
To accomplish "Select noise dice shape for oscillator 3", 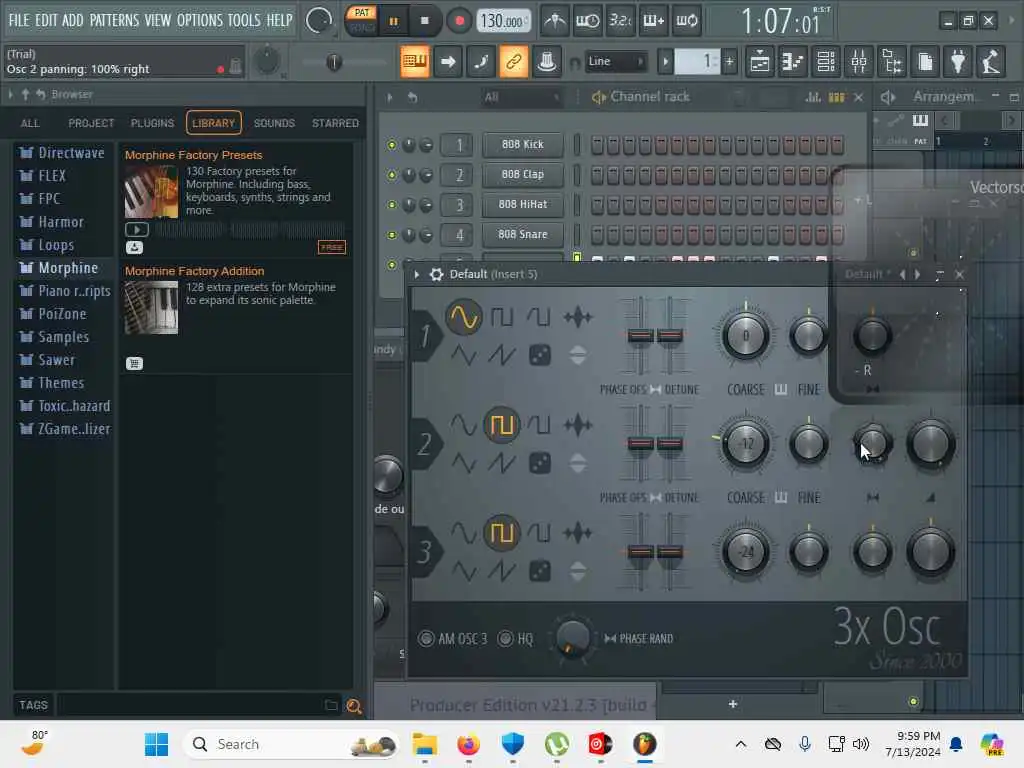I will click(539, 571).
